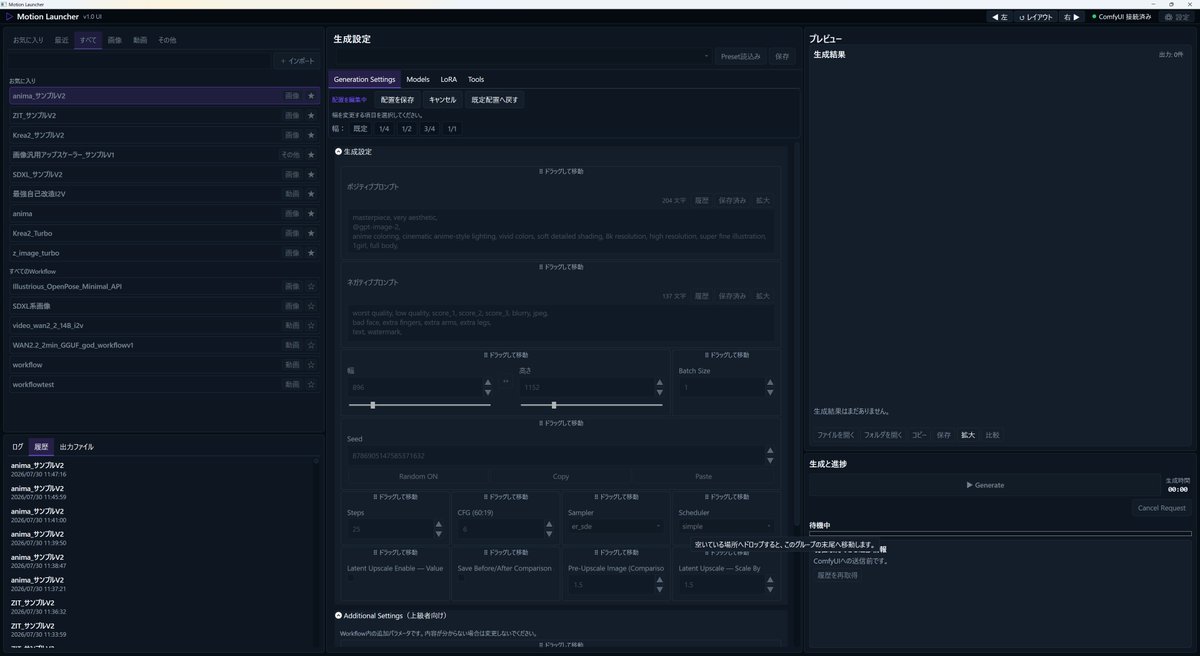Favorite Illustrious_OpenPose_Minimal_API with its star
1200x656 pixels.
pyautogui.click(x=311, y=286)
